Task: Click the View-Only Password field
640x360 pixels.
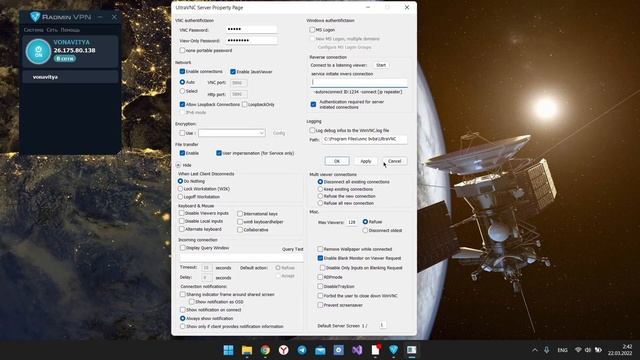Action: click(251, 40)
